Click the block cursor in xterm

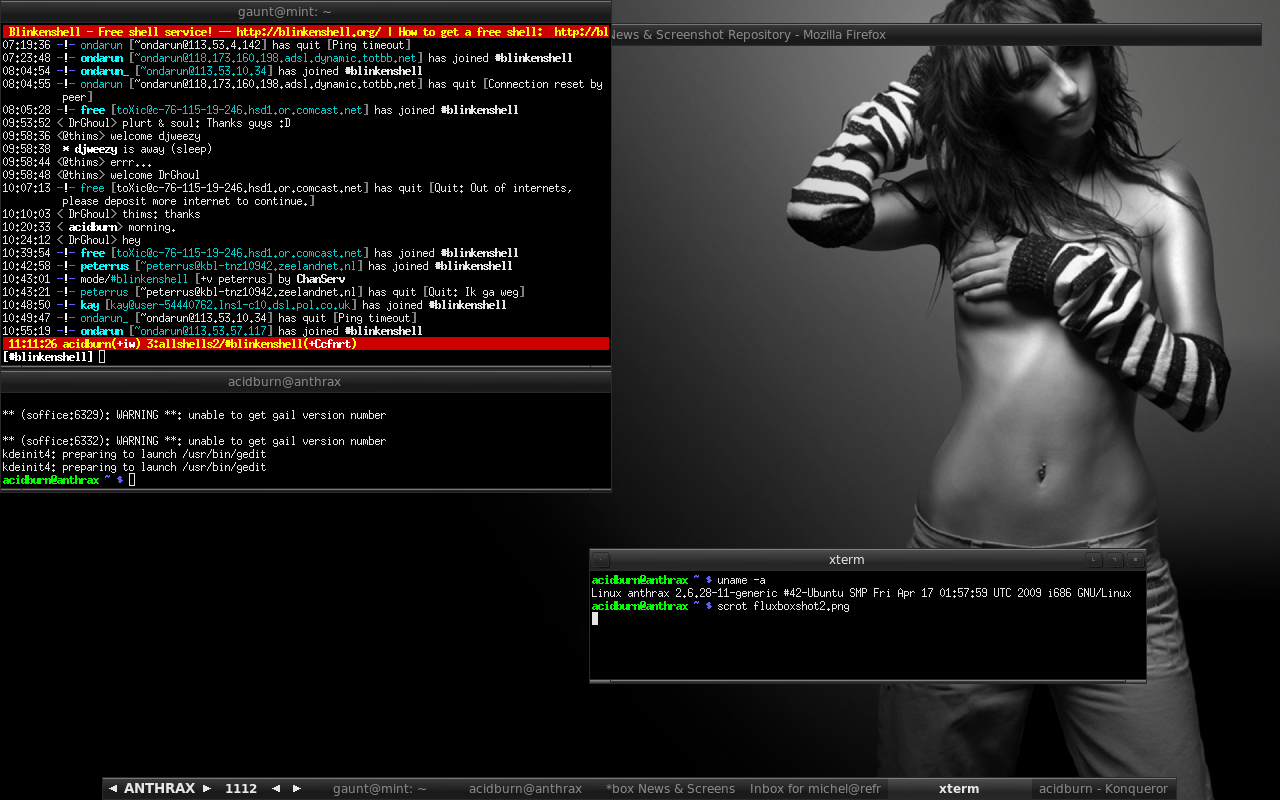click(x=595, y=619)
